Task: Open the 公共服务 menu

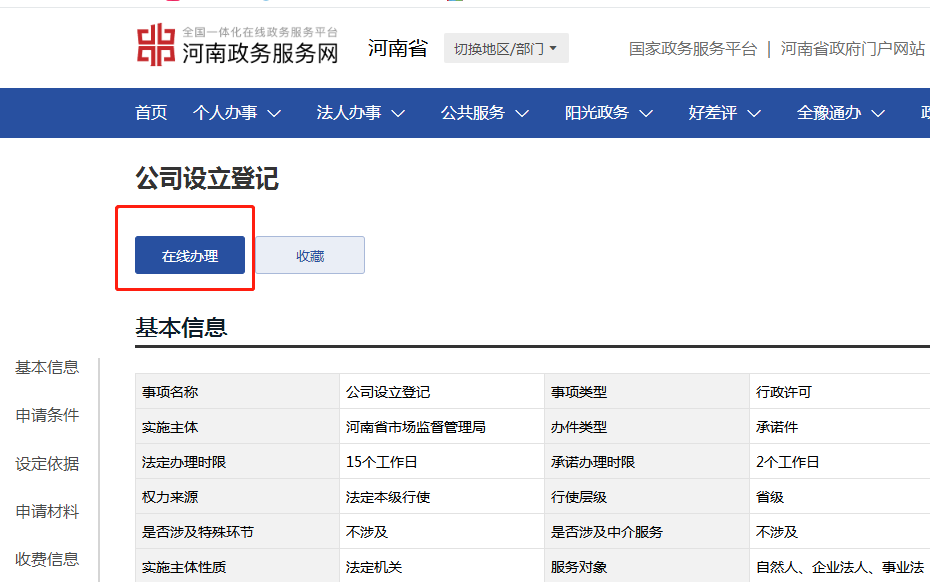Action: coord(473,113)
